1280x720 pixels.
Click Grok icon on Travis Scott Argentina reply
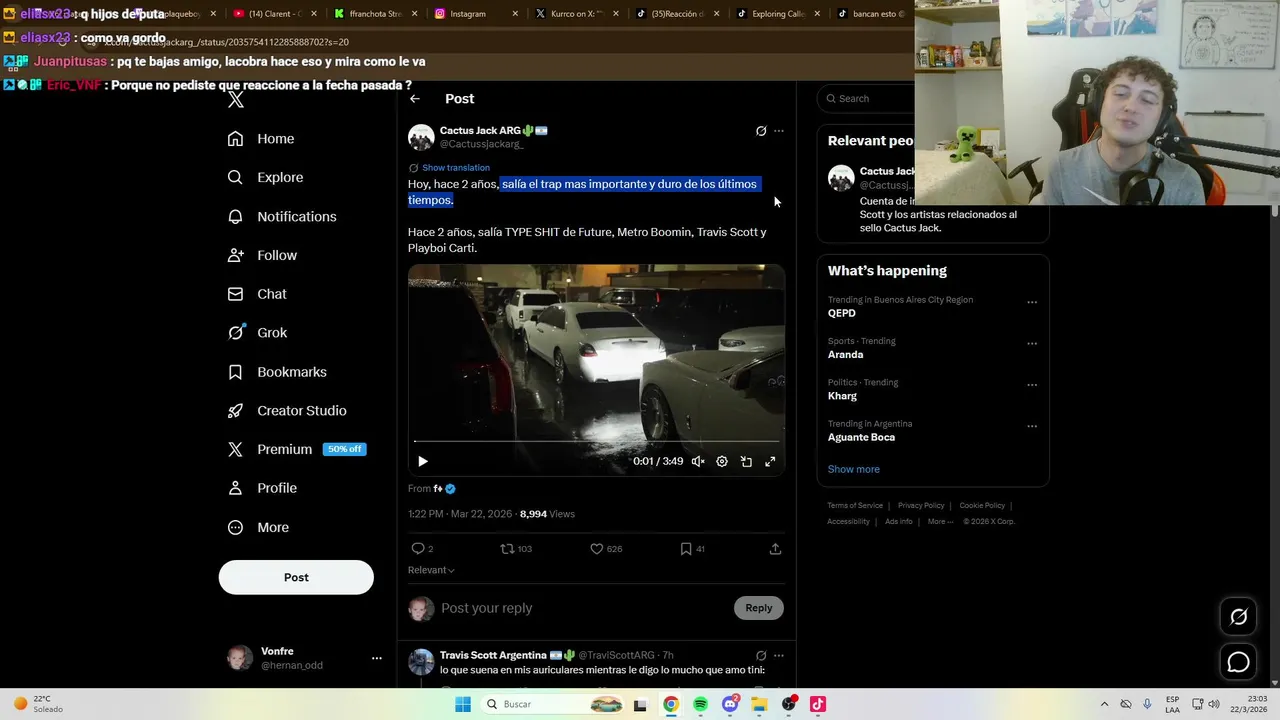click(761, 656)
